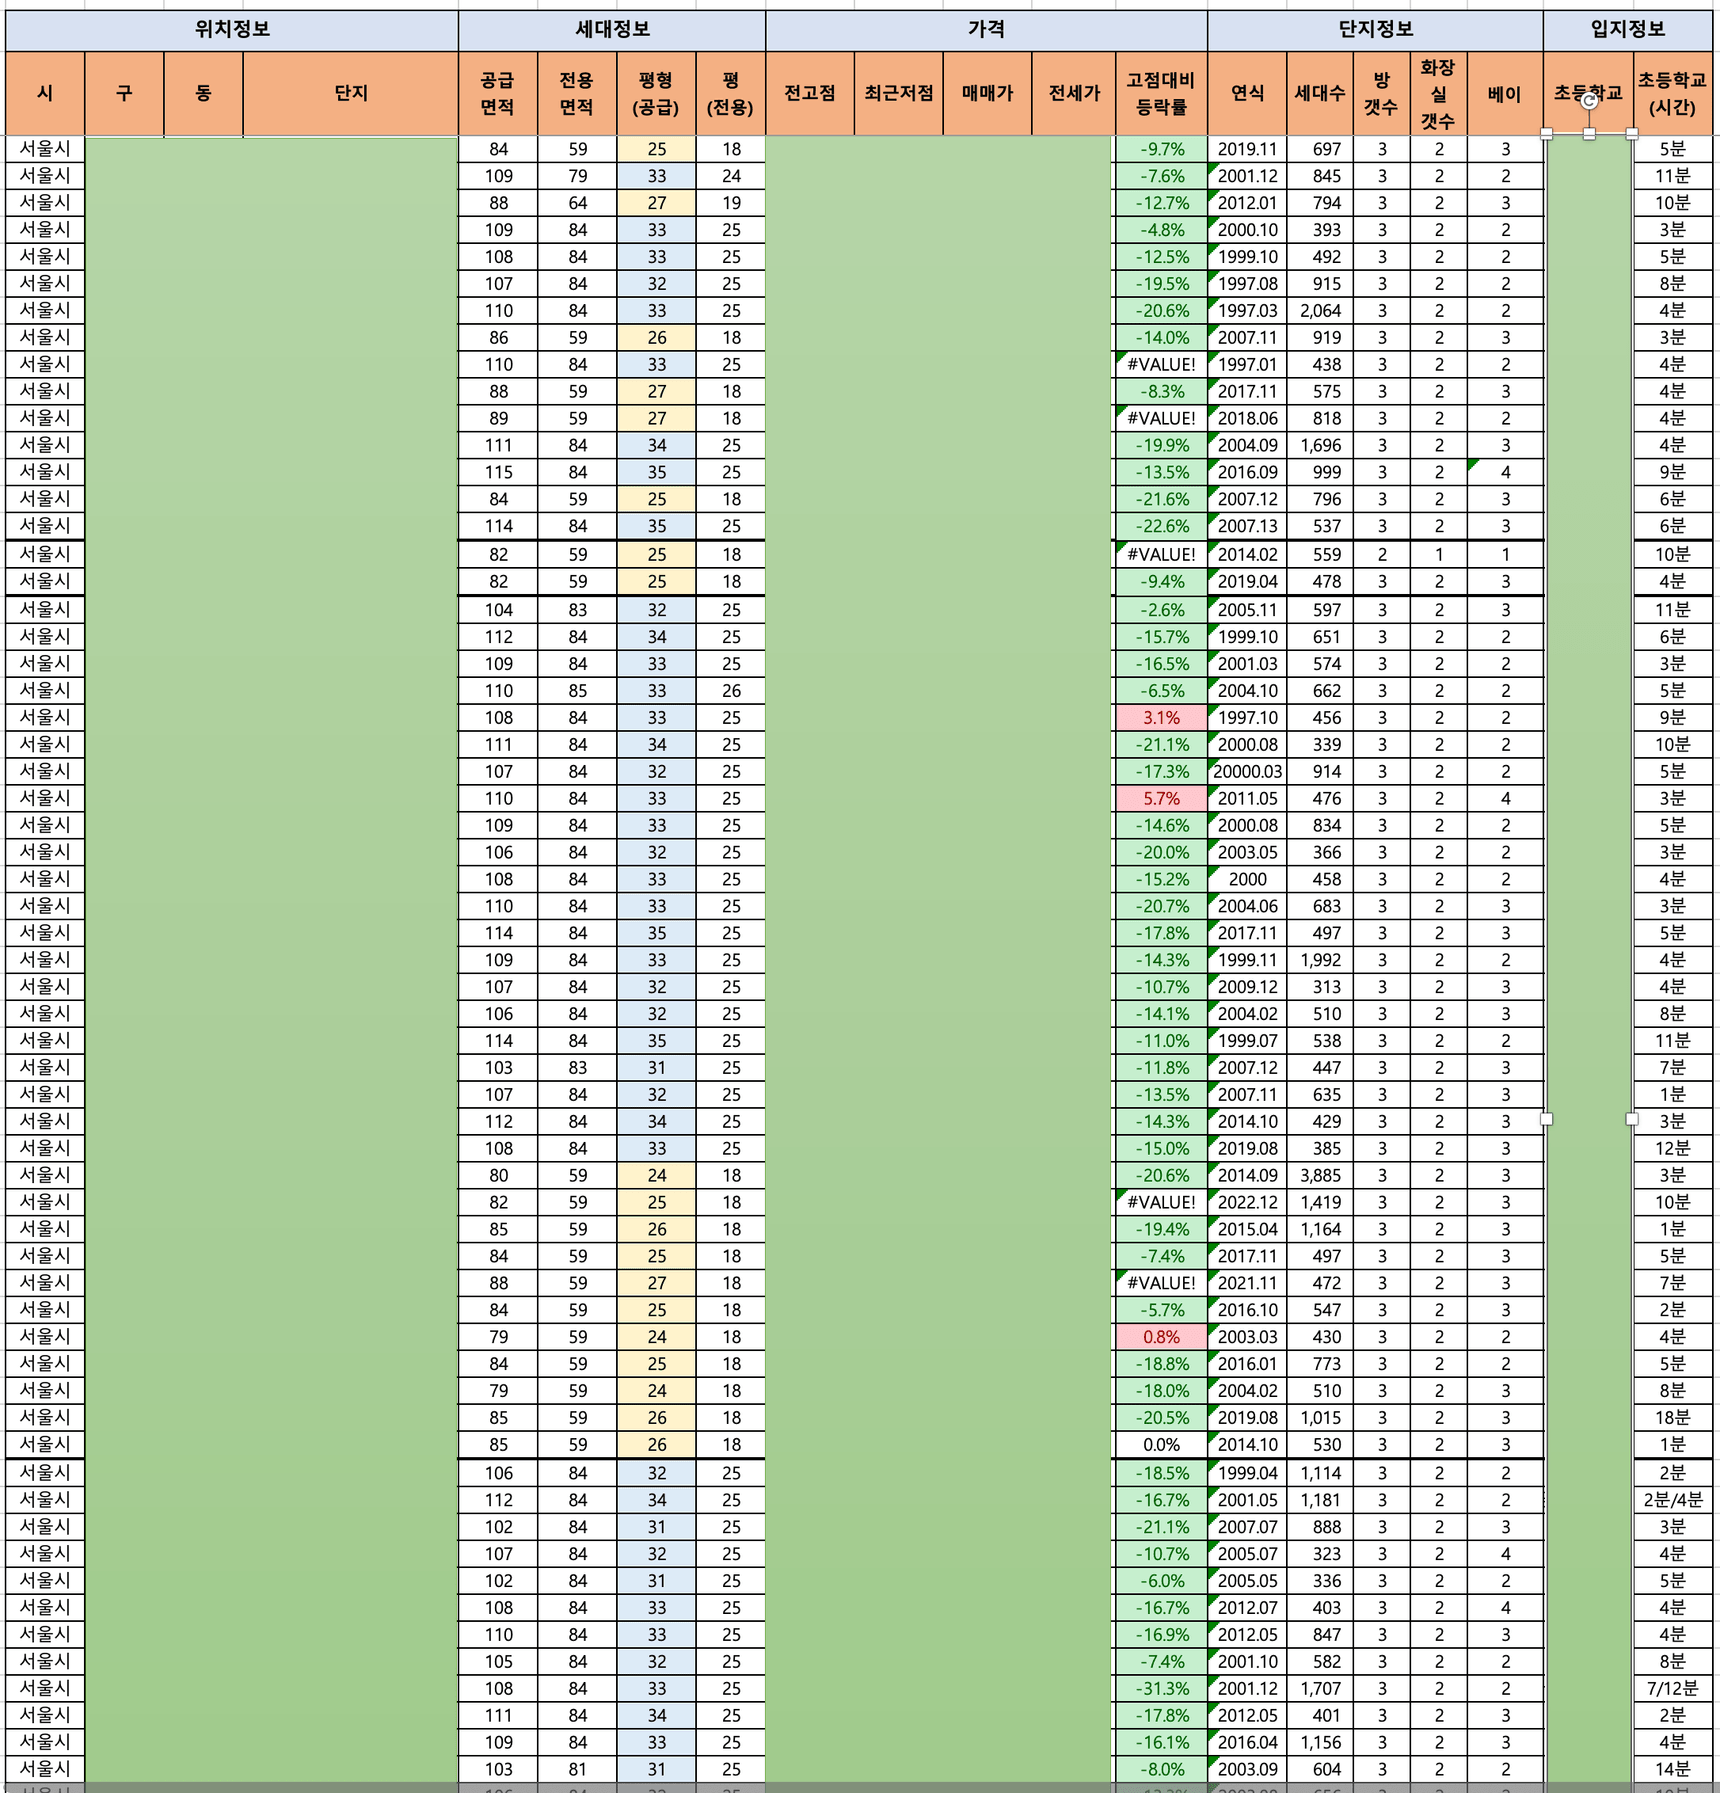1720x1793 pixels.
Task: Select the 전고점 column header
Action: coord(810,93)
